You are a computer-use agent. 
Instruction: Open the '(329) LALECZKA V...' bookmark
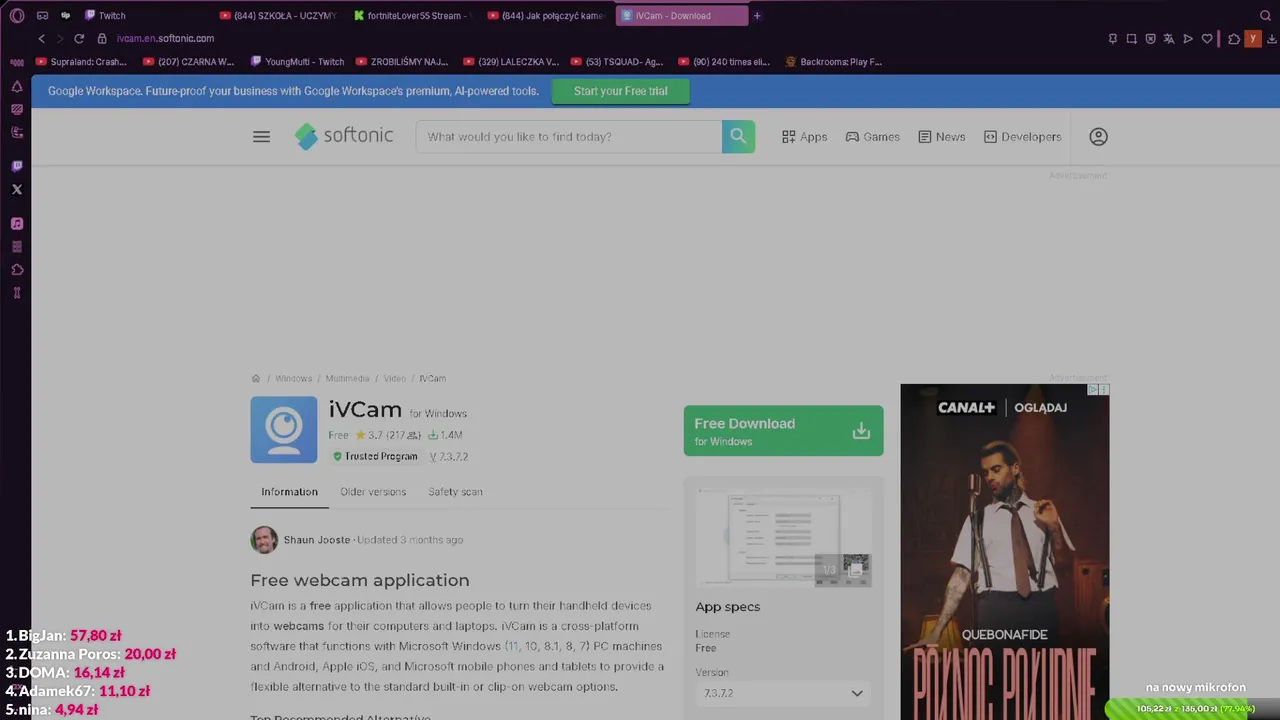tap(510, 62)
